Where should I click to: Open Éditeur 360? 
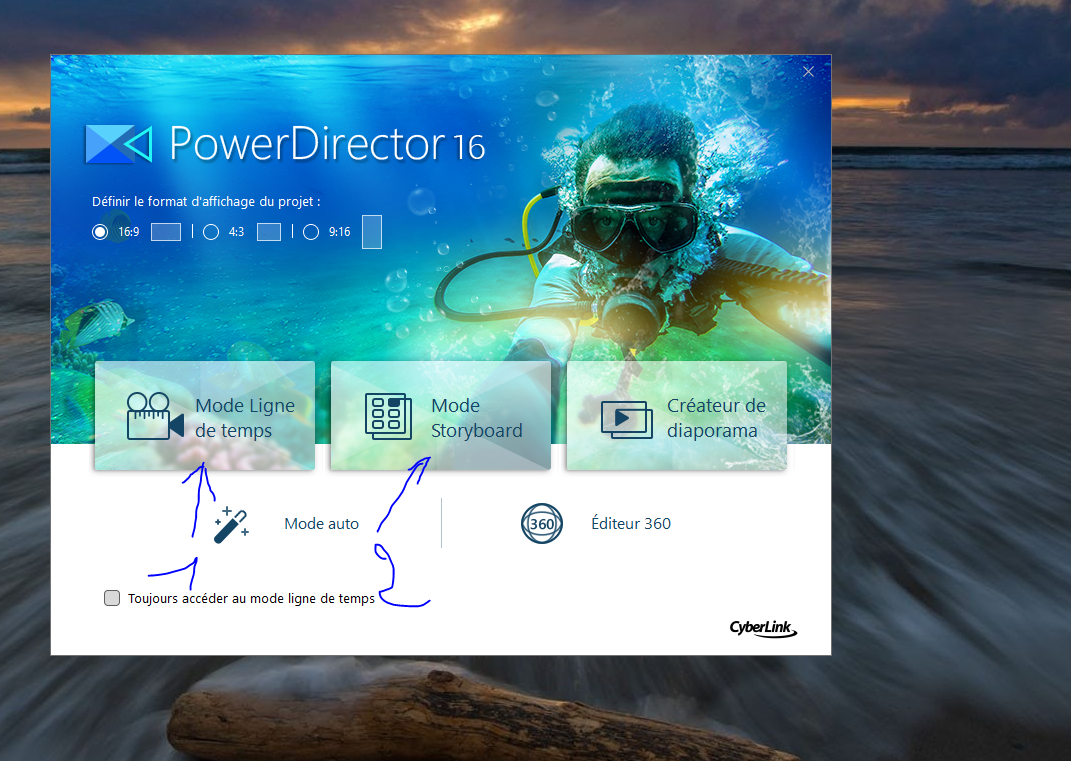click(x=630, y=524)
